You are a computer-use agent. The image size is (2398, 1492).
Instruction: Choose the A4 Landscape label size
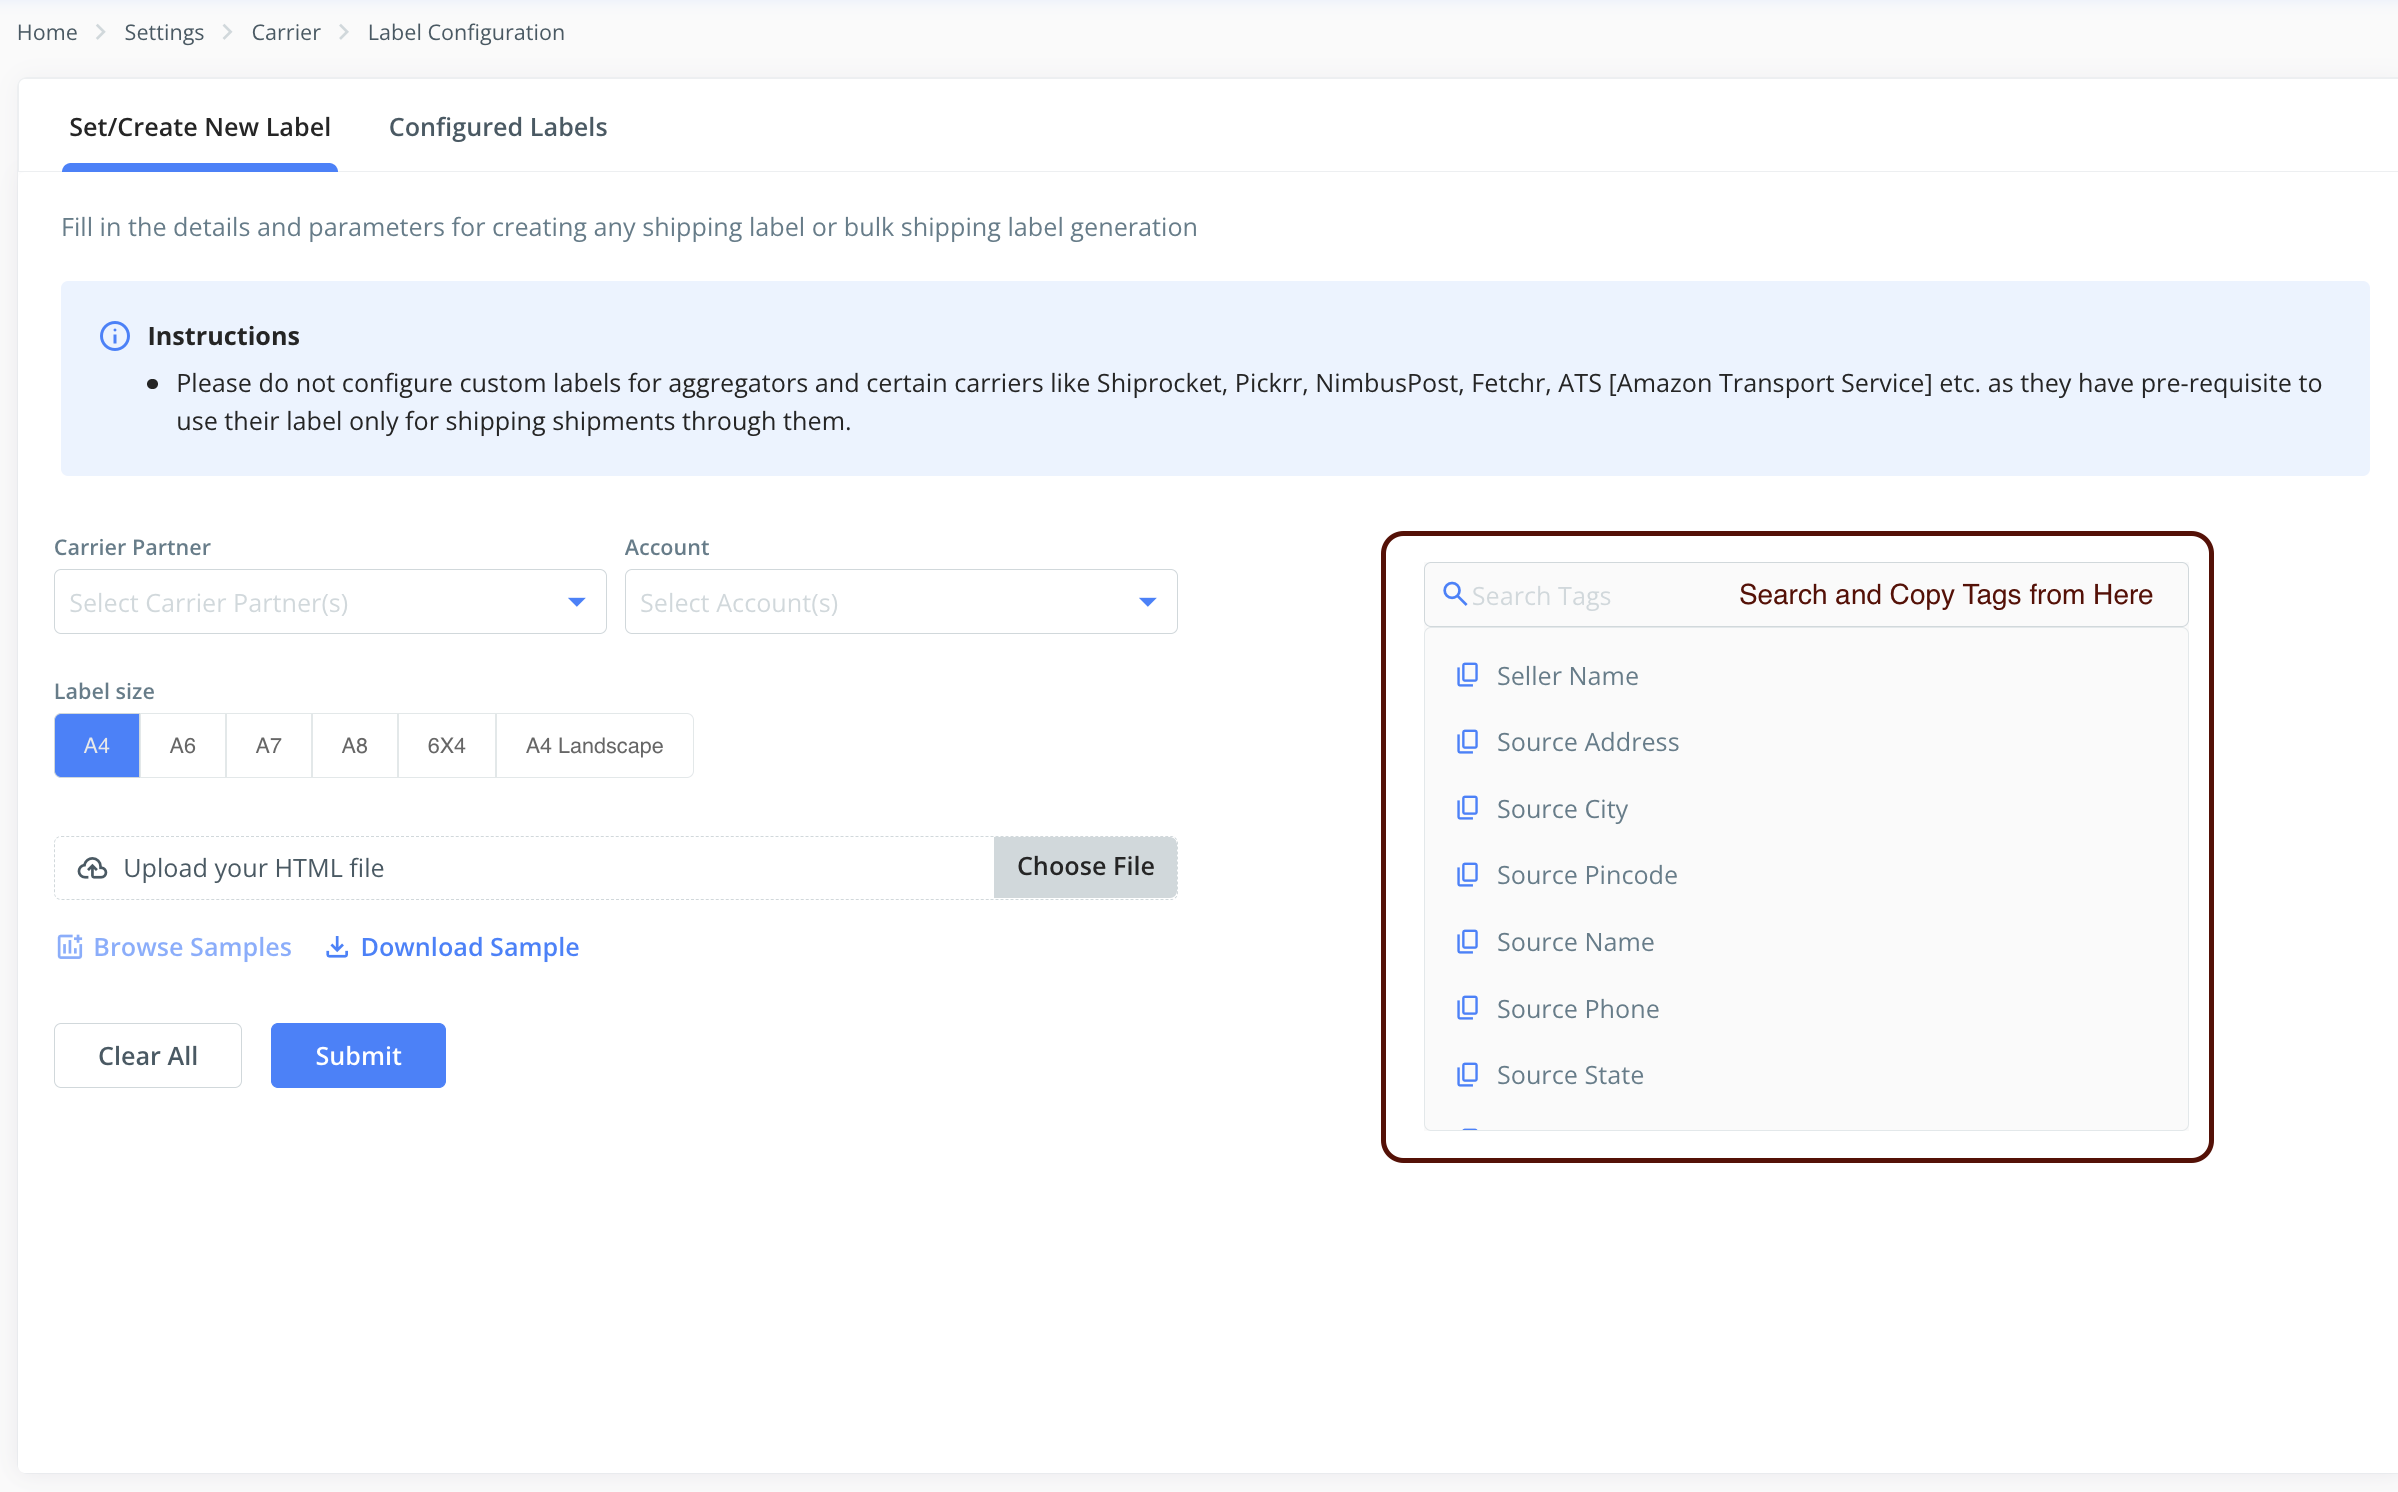[594, 746]
